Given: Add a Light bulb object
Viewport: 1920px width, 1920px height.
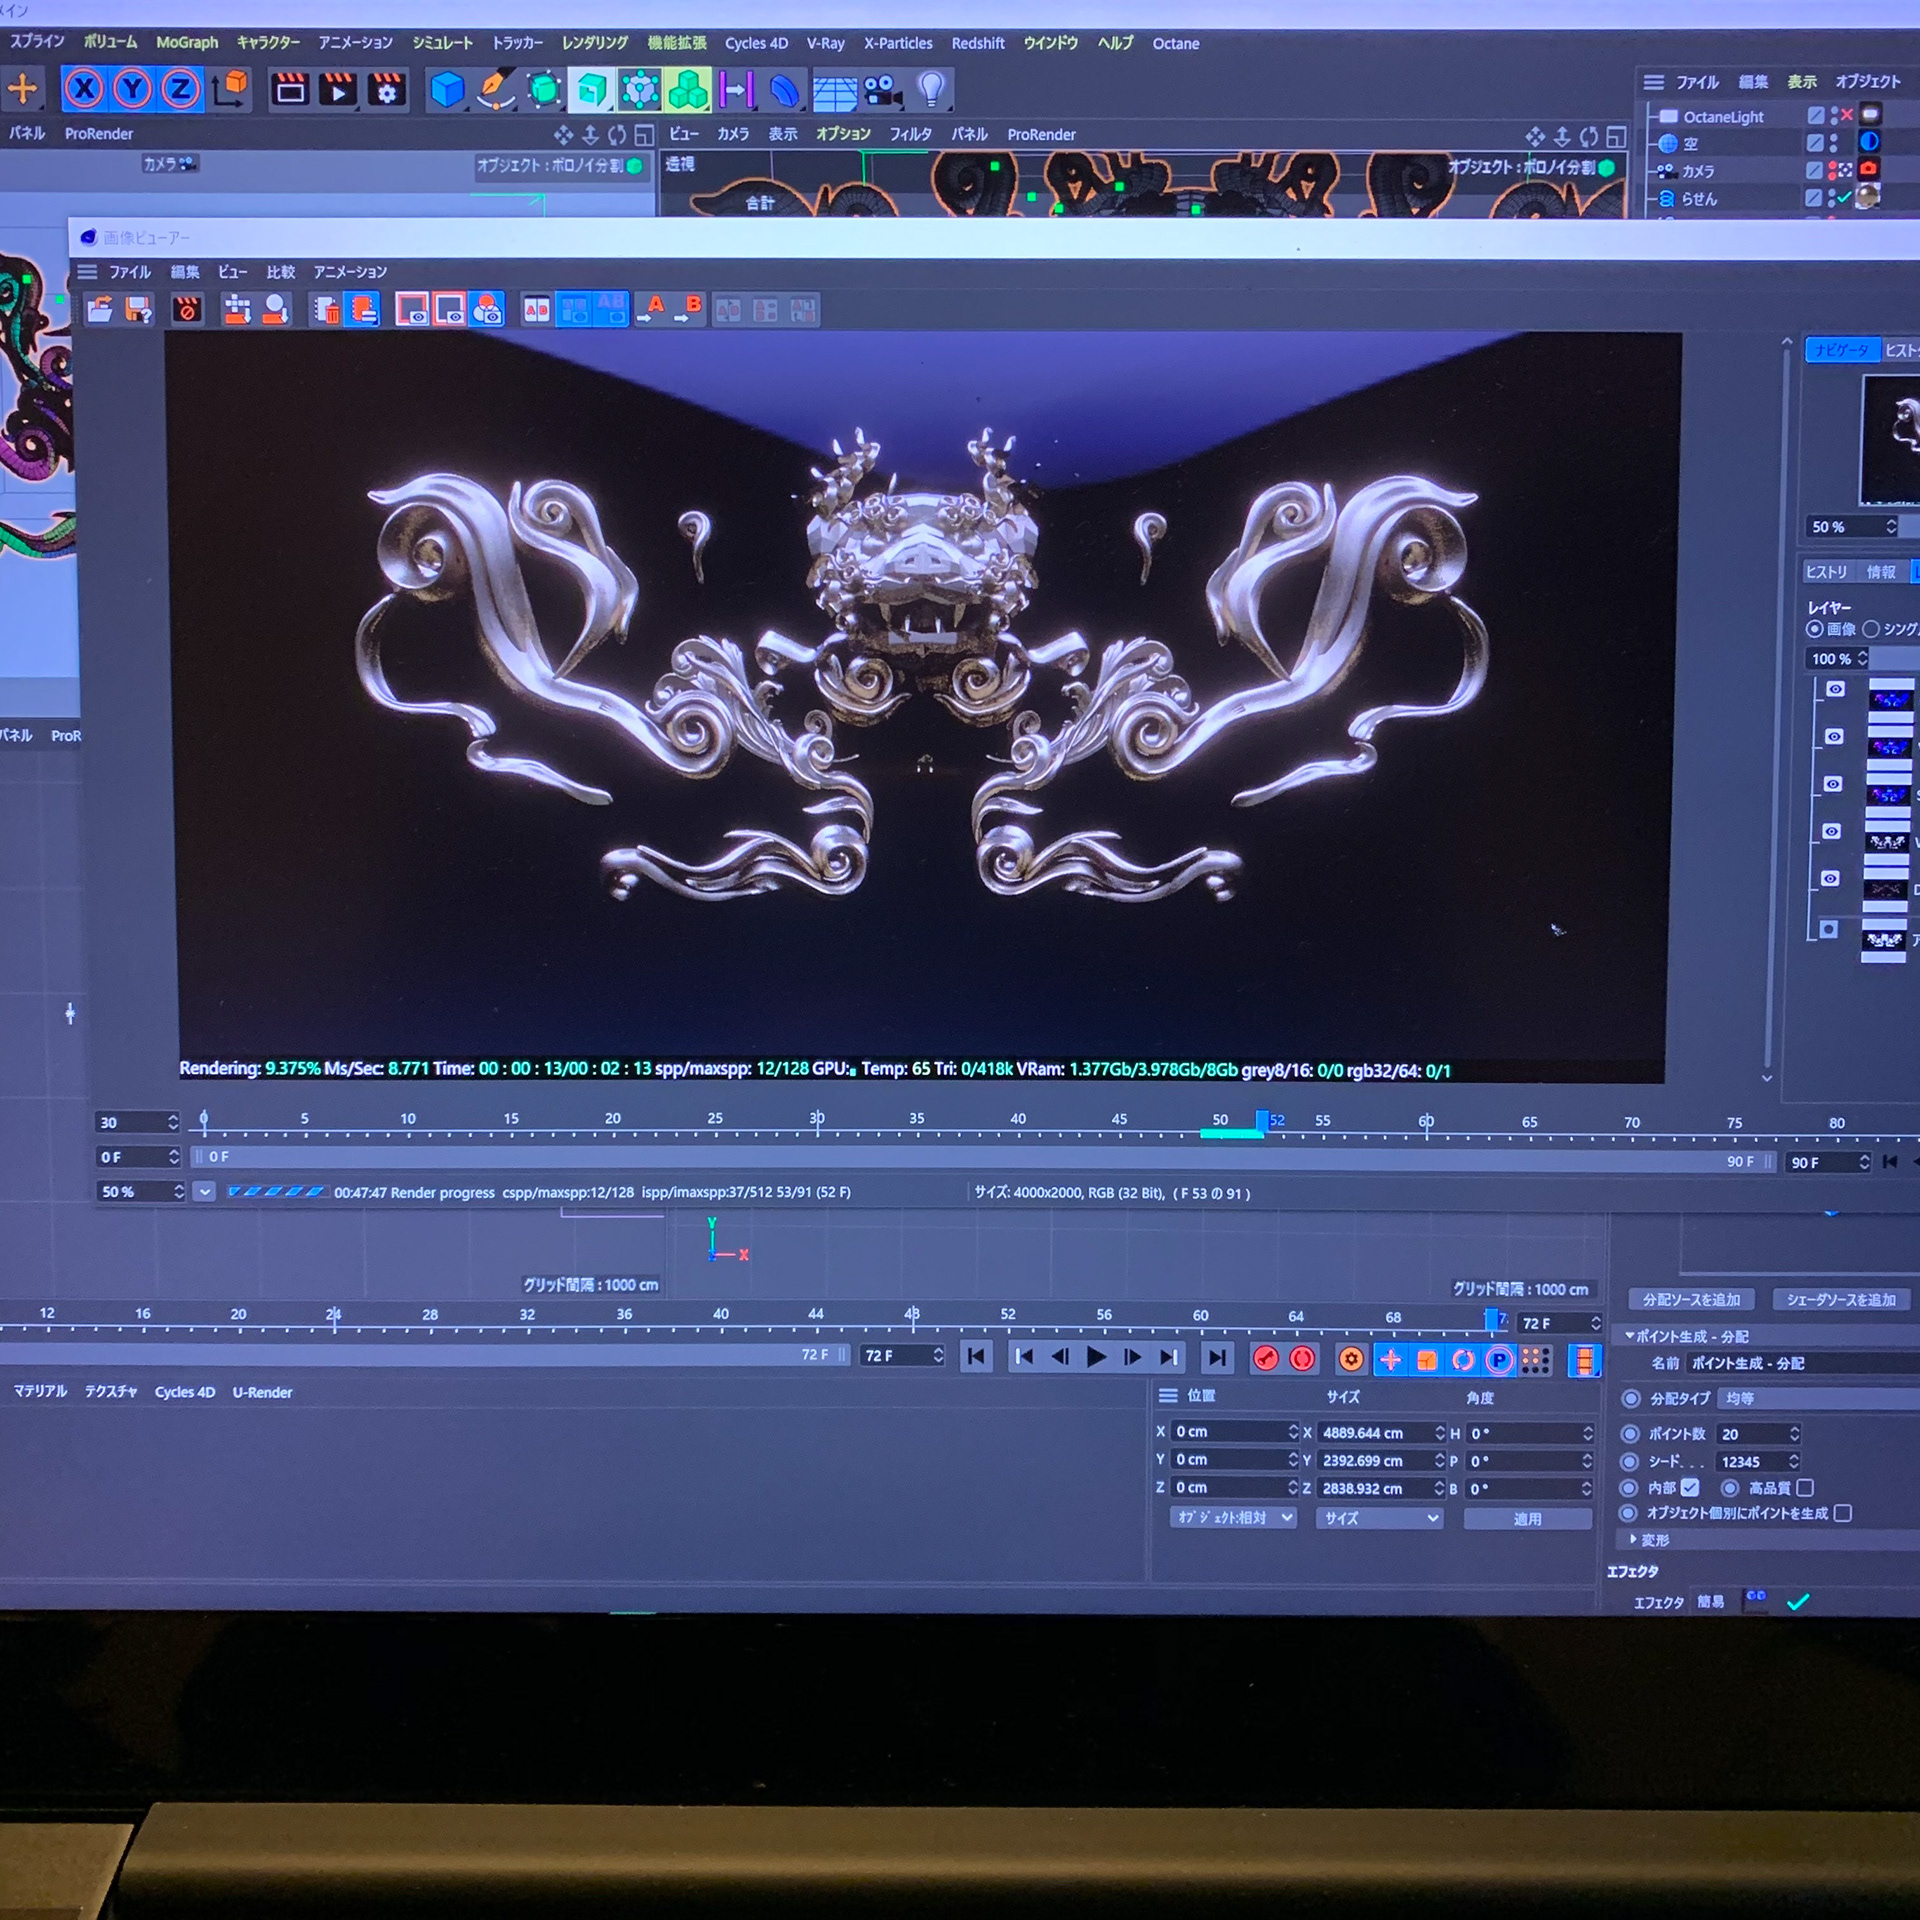Looking at the screenshot, I should click(x=931, y=90).
